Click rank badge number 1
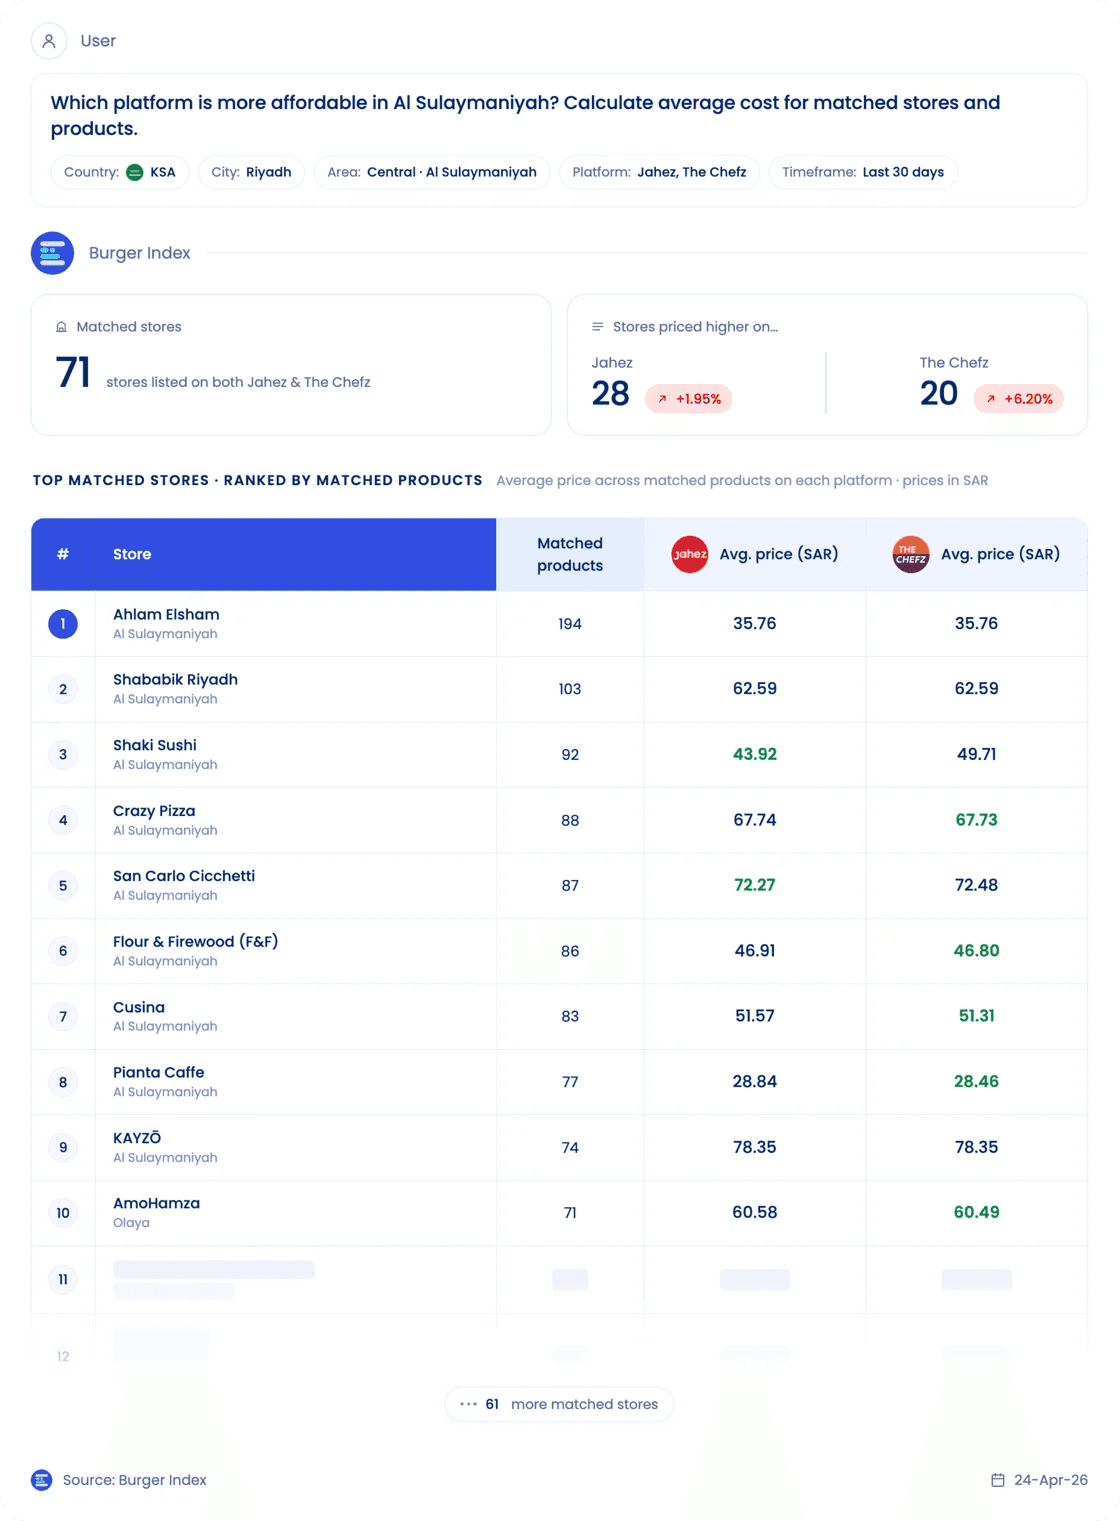The height and width of the screenshot is (1521, 1120). coord(63,624)
